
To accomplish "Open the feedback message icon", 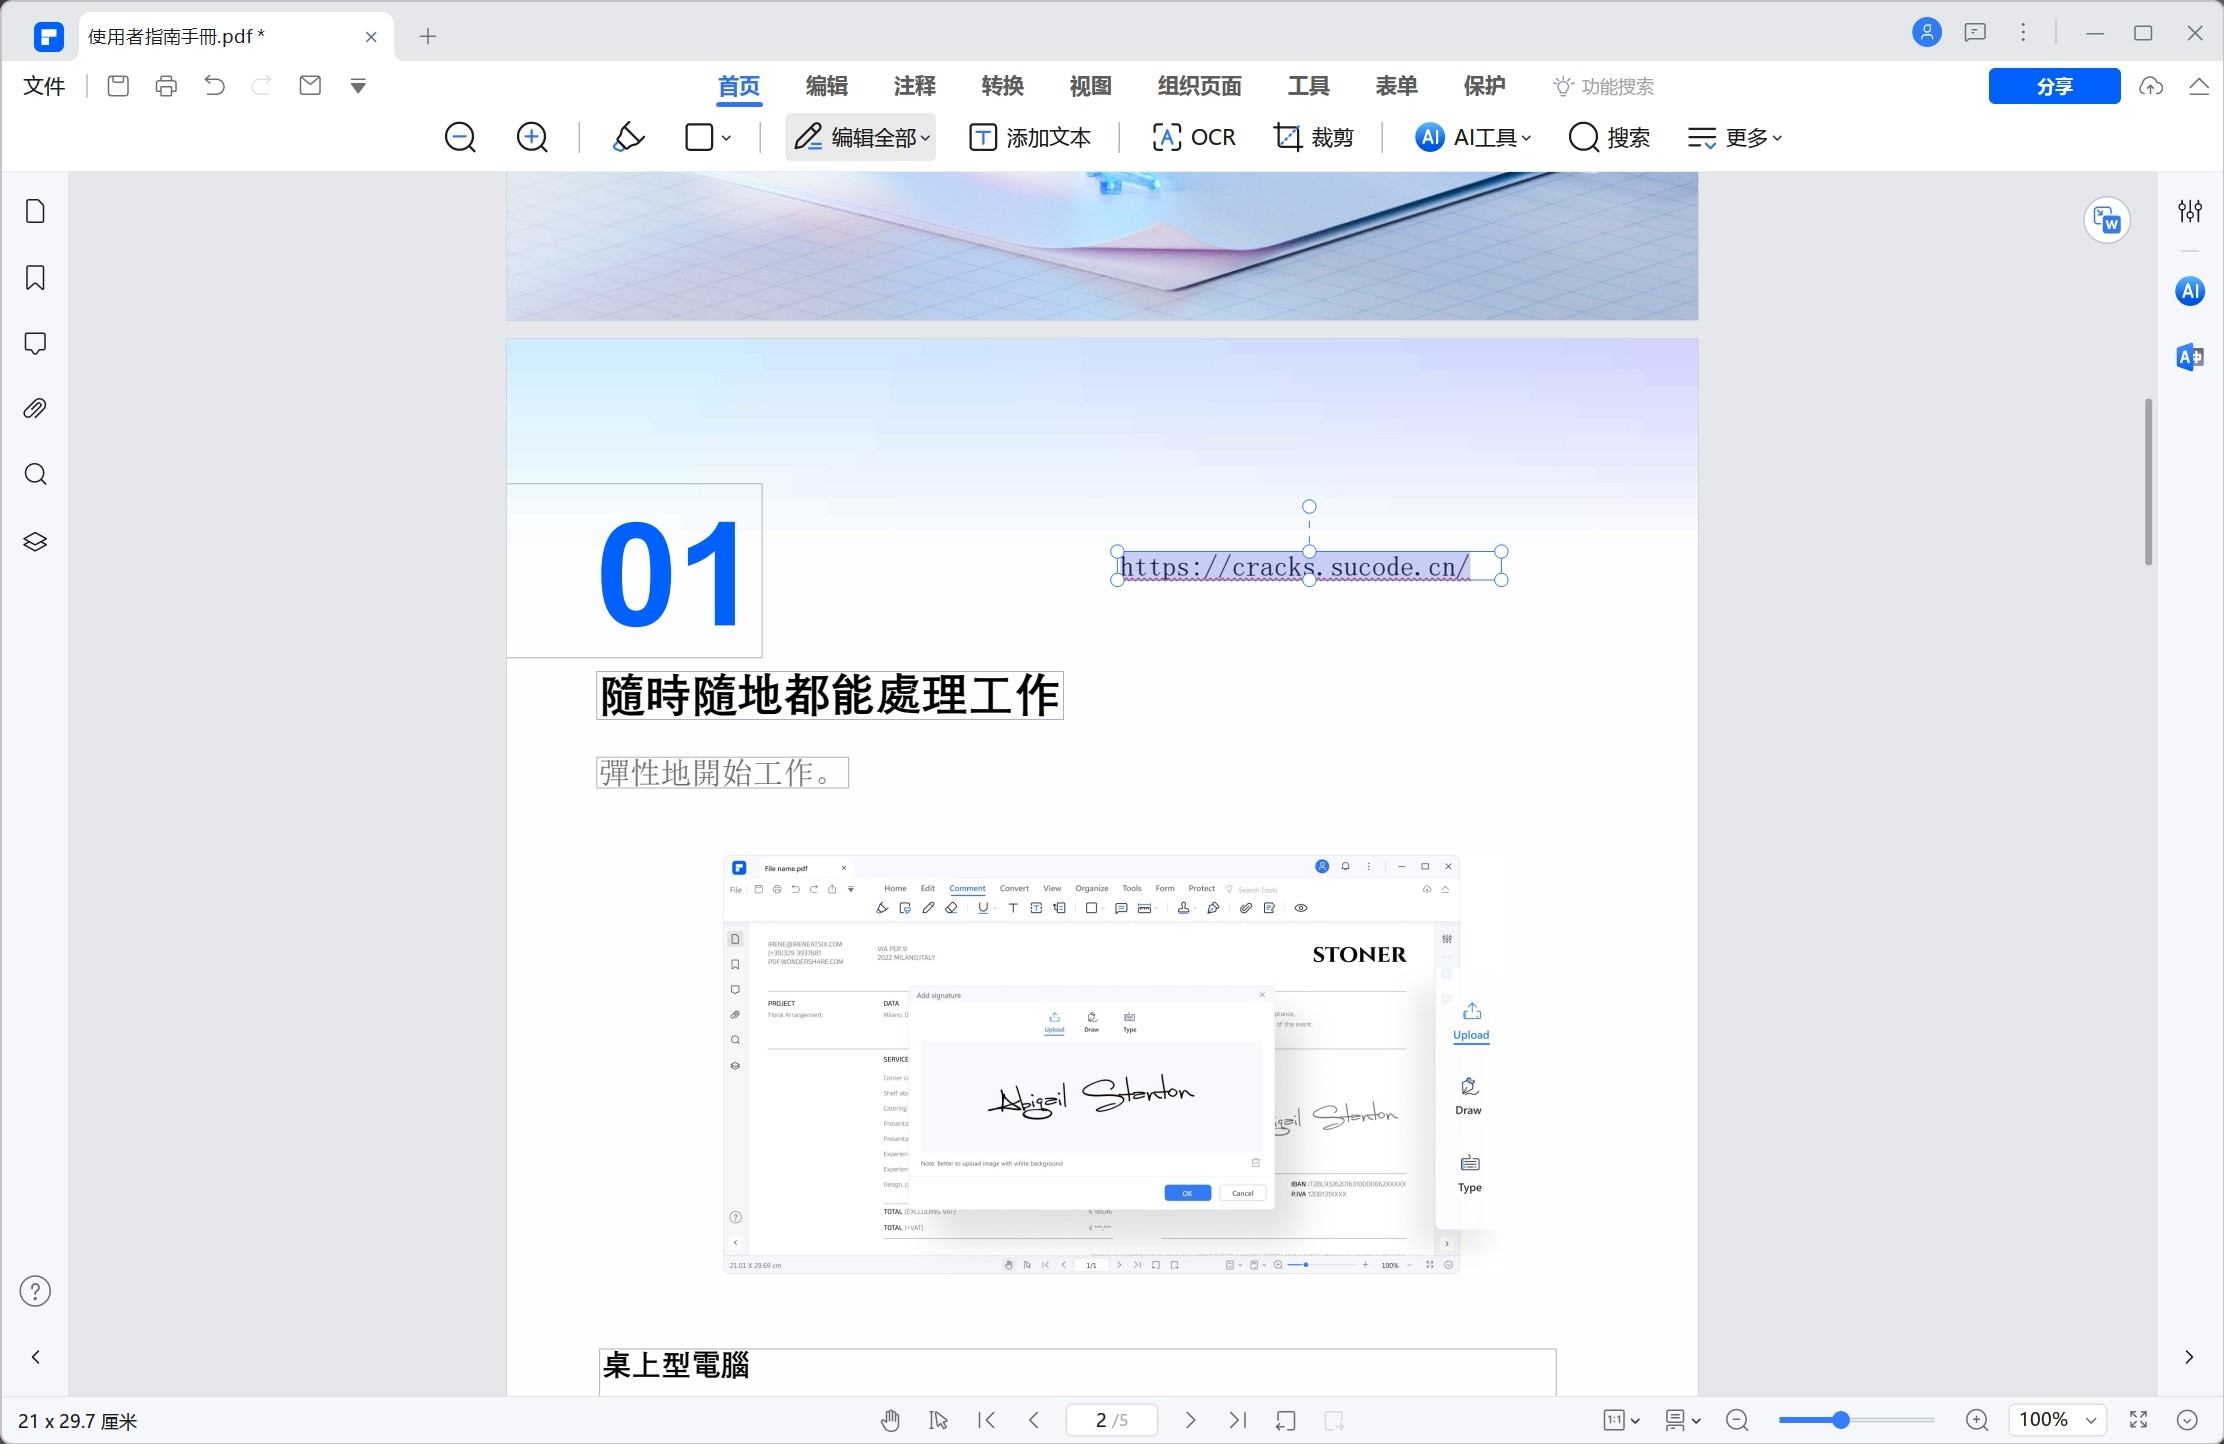I will click(1975, 33).
